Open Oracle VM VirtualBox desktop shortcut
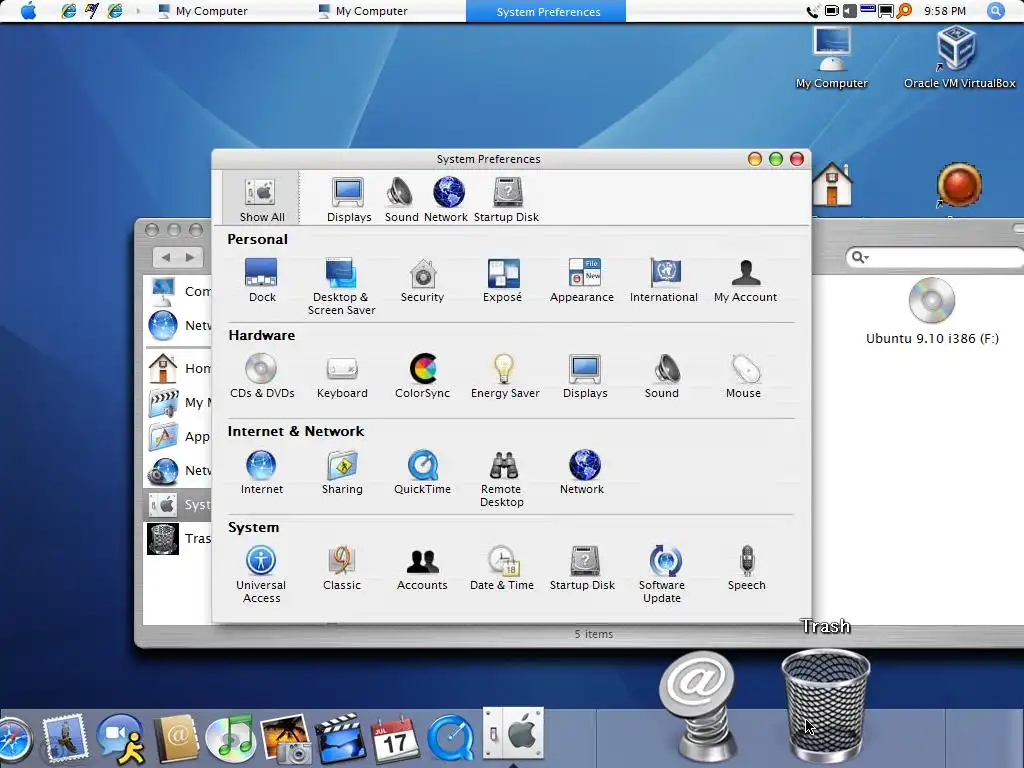This screenshot has width=1024, height=768. (x=959, y=57)
